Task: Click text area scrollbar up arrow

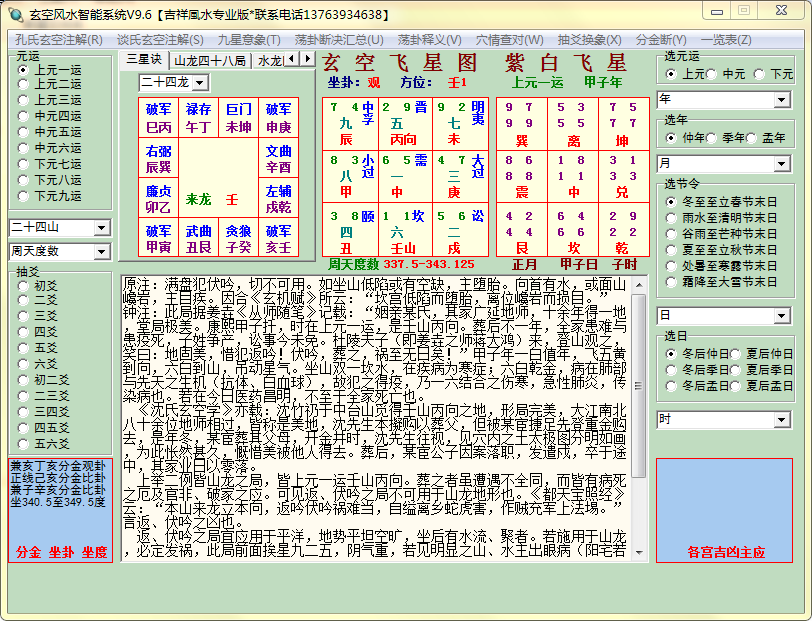Action: click(639, 285)
